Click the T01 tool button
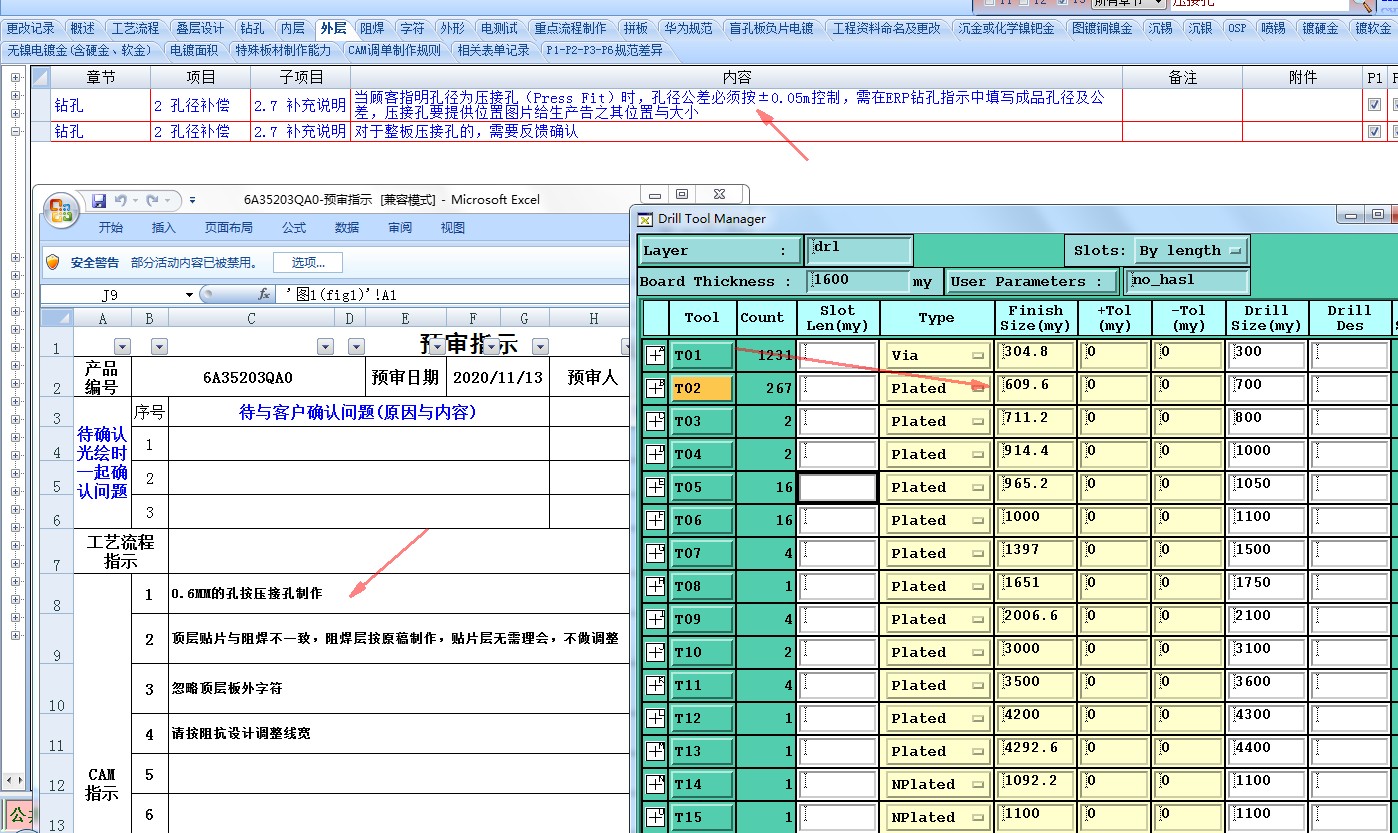This screenshot has width=1398, height=833. click(x=702, y=355)
